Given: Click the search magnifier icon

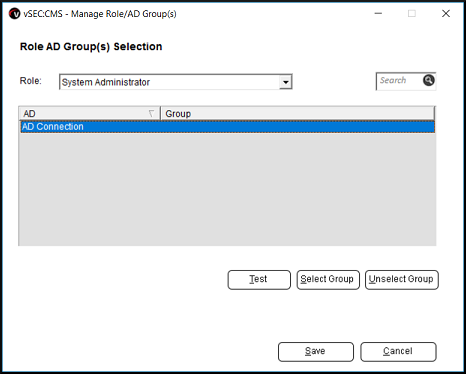Looking at the screenshot, I should [429, 80].
